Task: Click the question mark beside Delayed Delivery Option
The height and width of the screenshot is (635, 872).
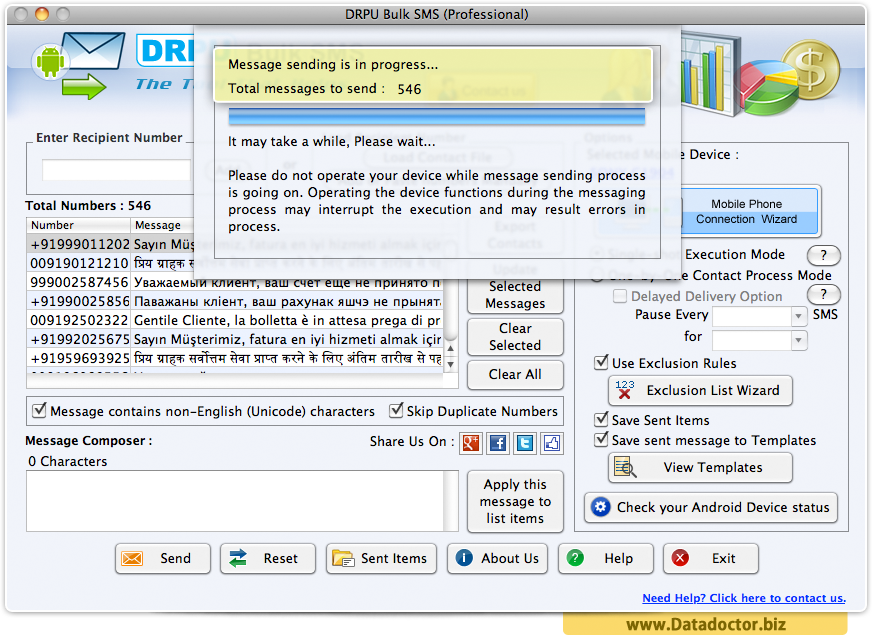Action: [x=824, y=294]
